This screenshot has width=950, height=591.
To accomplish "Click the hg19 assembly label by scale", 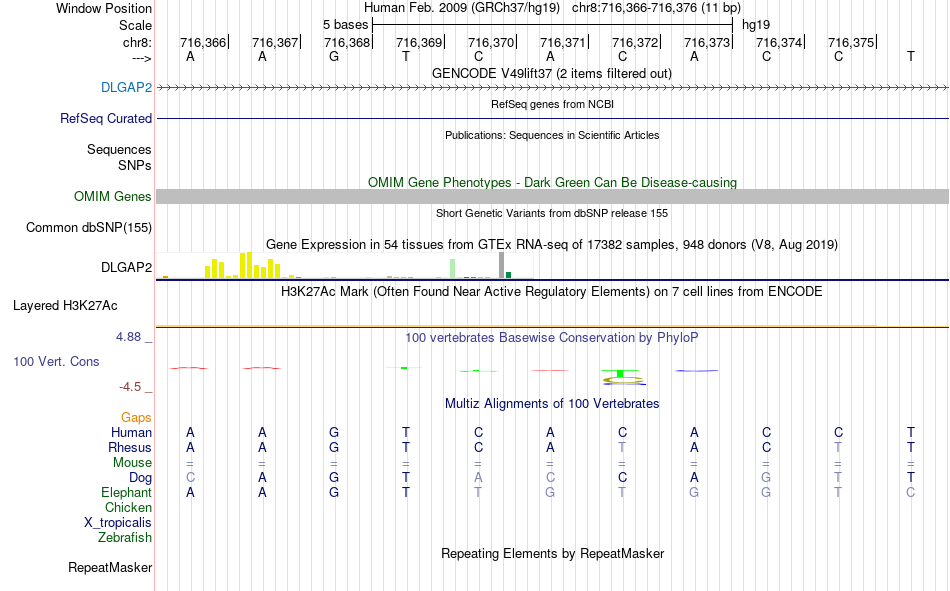I will [x=756, y=25].
